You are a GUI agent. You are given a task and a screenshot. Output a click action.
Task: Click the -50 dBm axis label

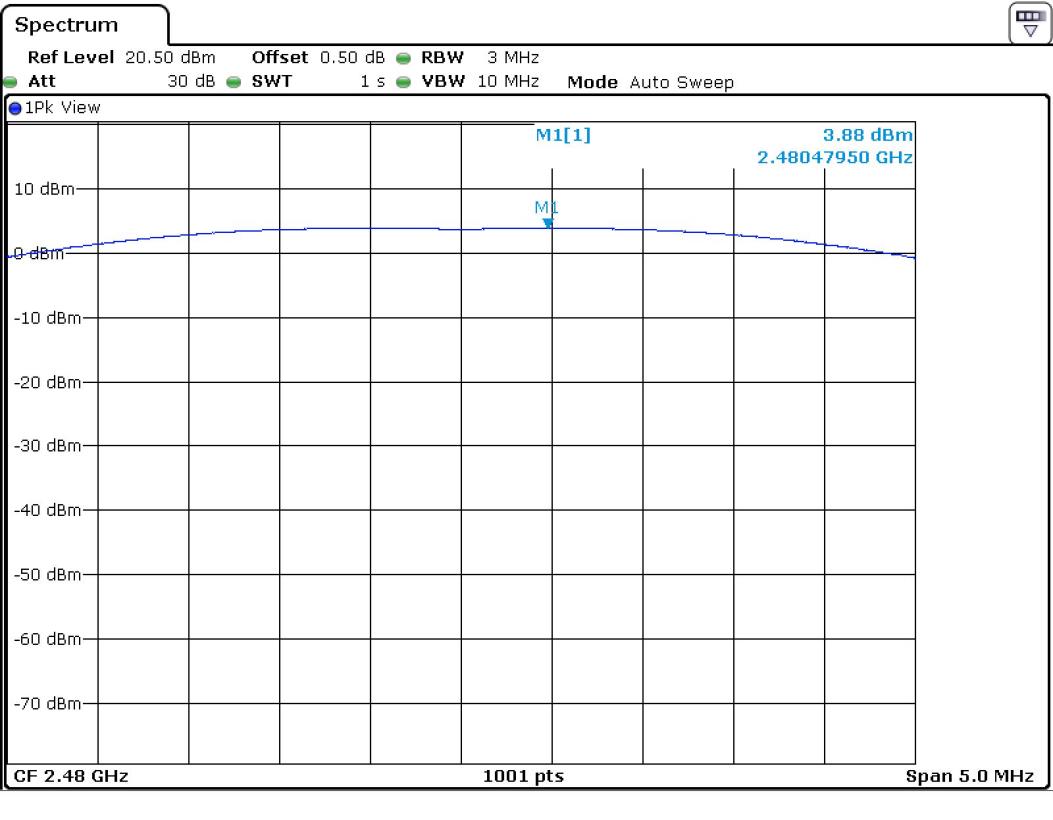[x=47, y=574]
